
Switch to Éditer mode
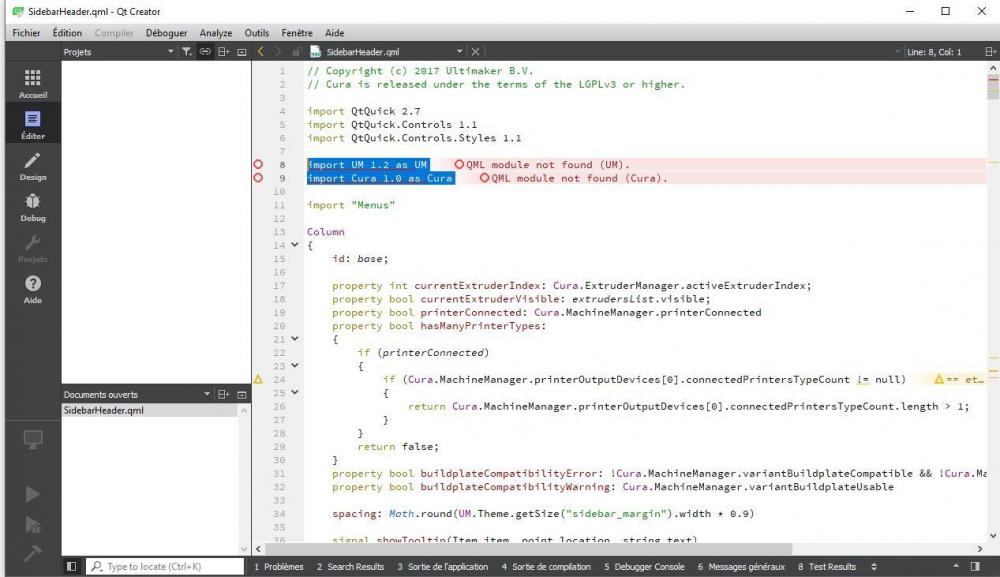(x=33, y=125)
